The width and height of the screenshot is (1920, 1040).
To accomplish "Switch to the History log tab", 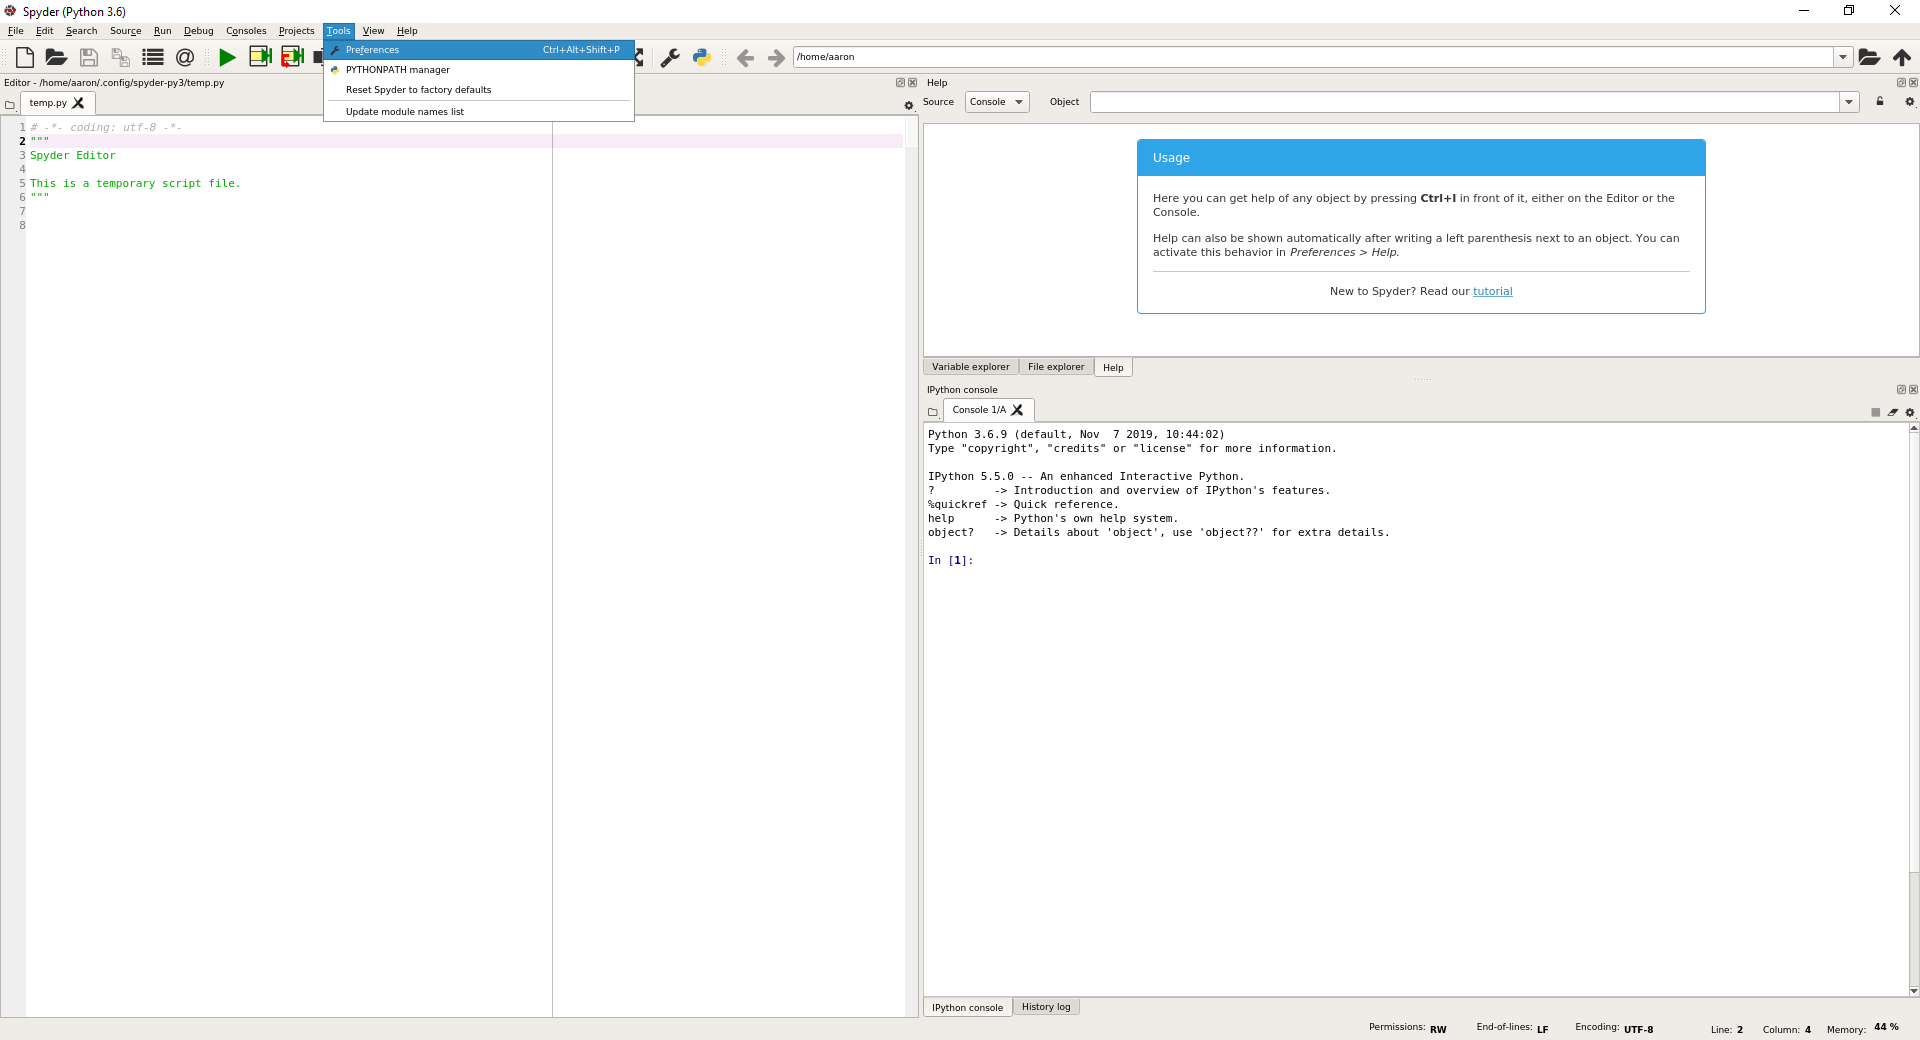I will 1046,1007.
